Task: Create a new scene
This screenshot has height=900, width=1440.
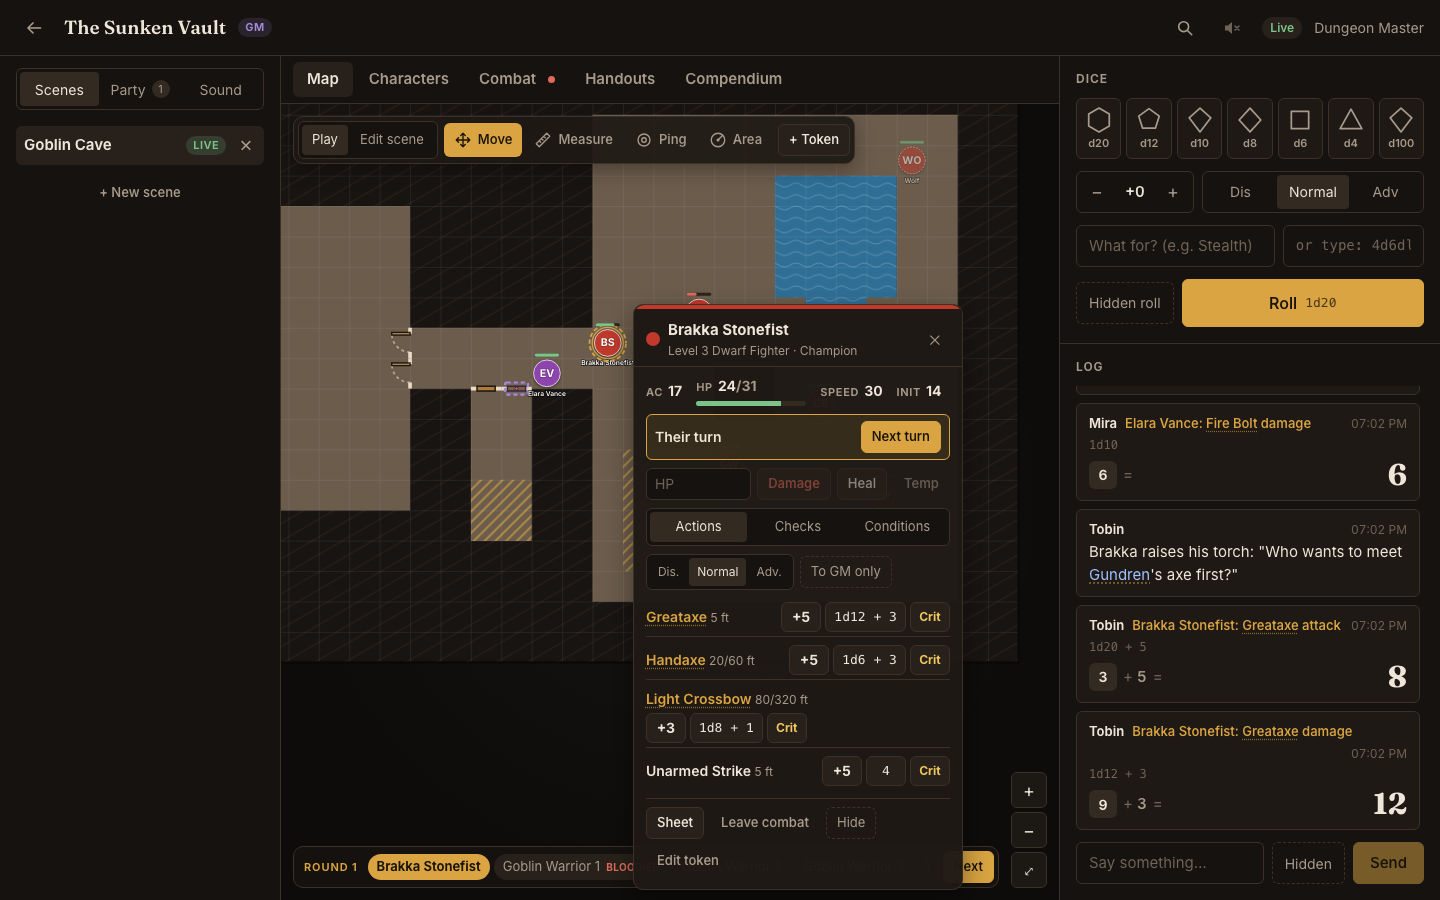Action: 140,192
